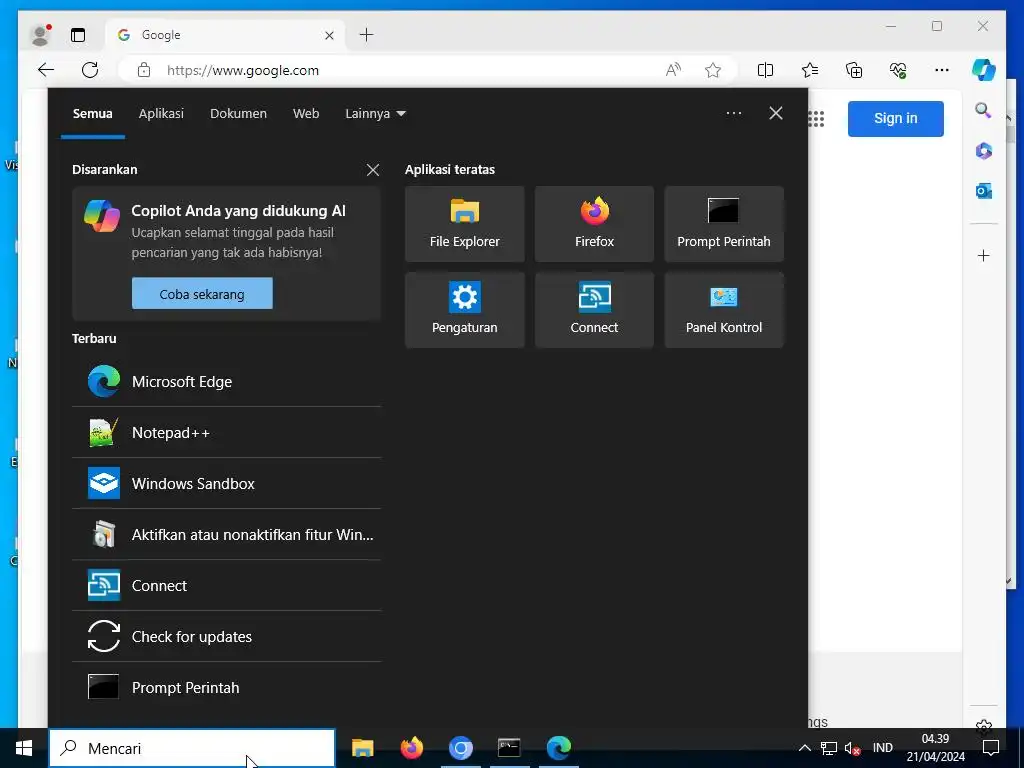Close the Windows search panel
Screen dimensions: 1024x768
[775, 114]
